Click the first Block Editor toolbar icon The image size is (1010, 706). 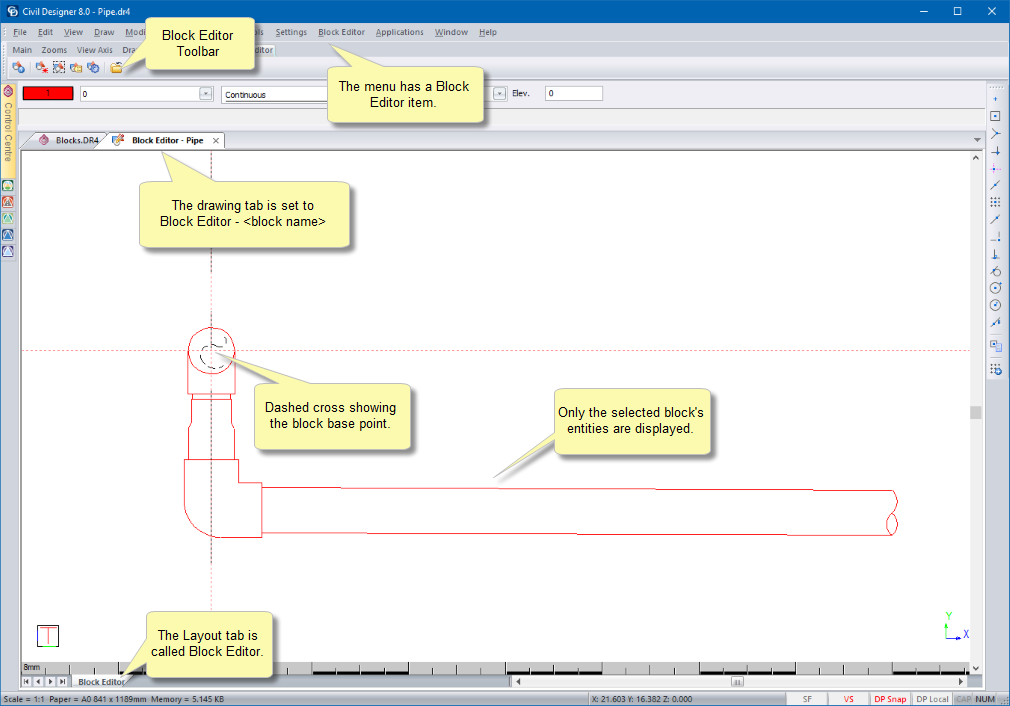click(x=19, y=67)
